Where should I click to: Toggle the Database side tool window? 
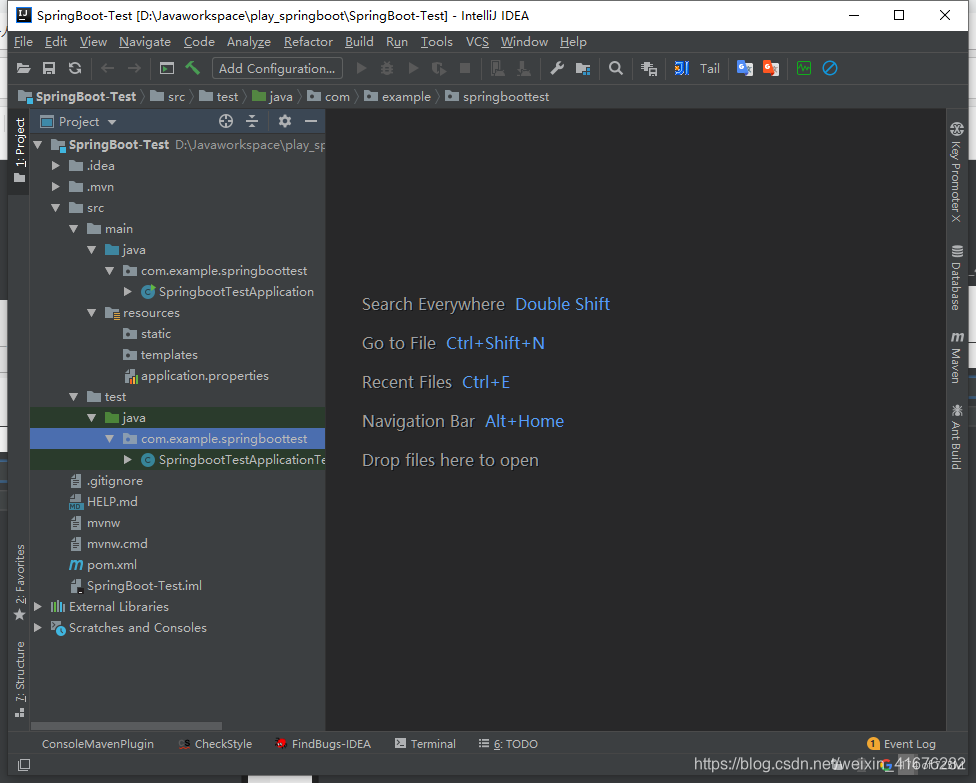coord(957,278)
